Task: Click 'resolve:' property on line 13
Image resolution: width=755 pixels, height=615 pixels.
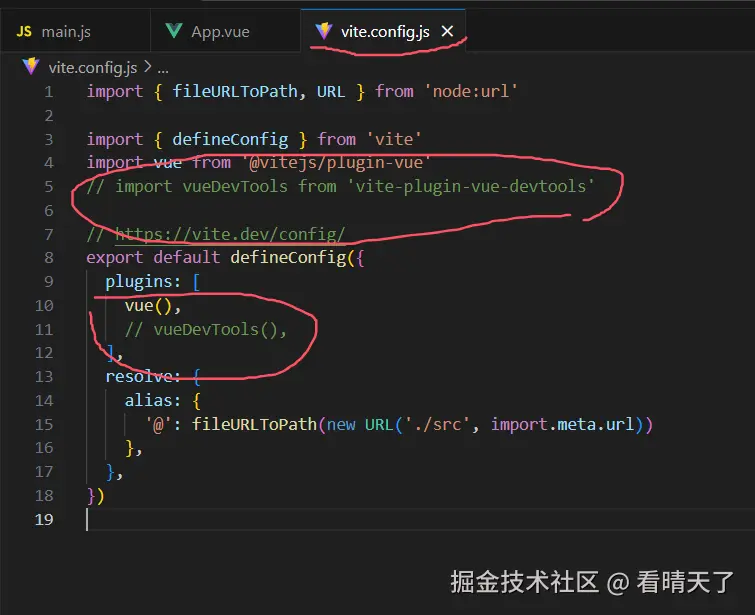Action: [x=143, y=376]
